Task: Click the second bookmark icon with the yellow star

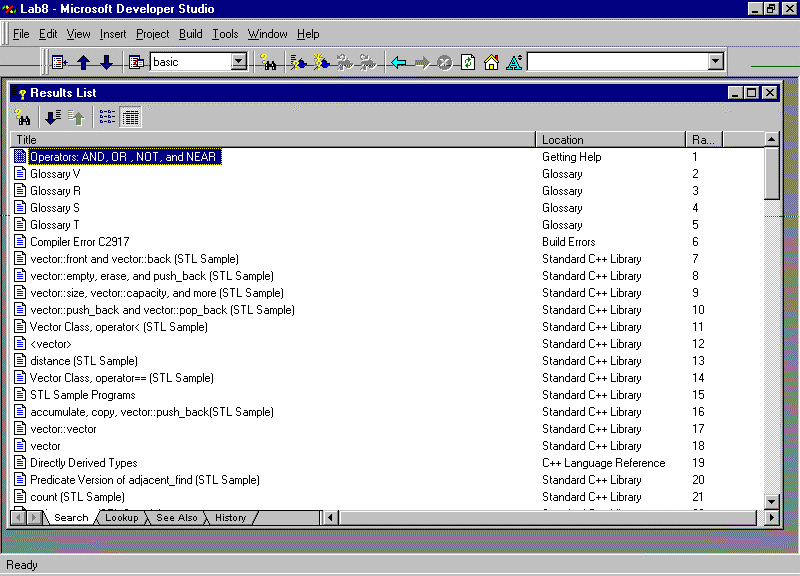Action: [321, 62]
